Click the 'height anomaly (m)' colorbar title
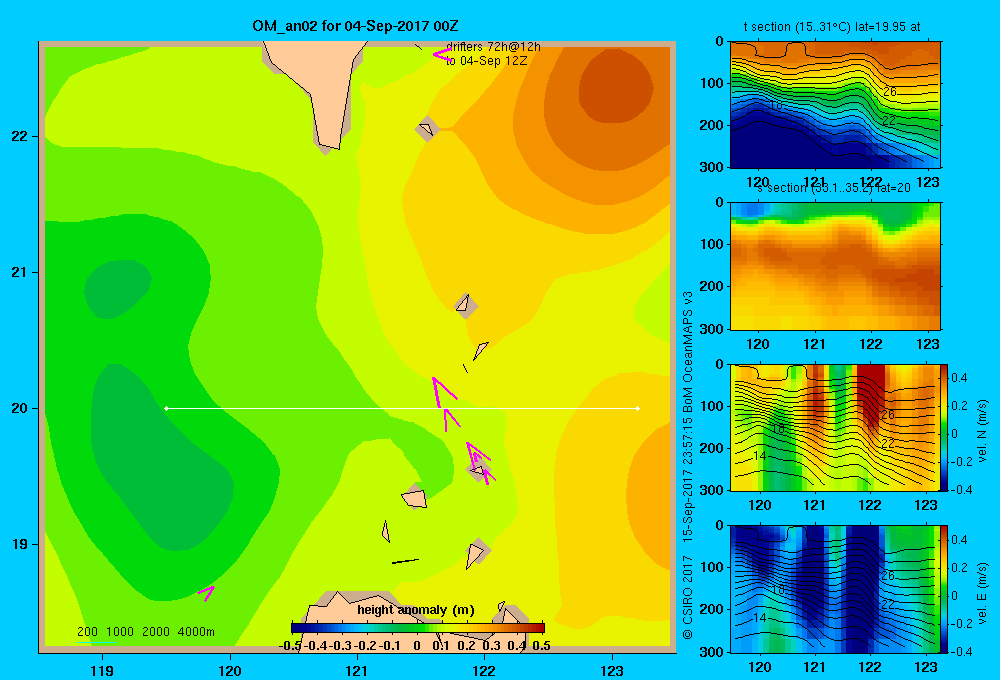Viewport: 1000px width, 680px height. click(x=416, y=609)
